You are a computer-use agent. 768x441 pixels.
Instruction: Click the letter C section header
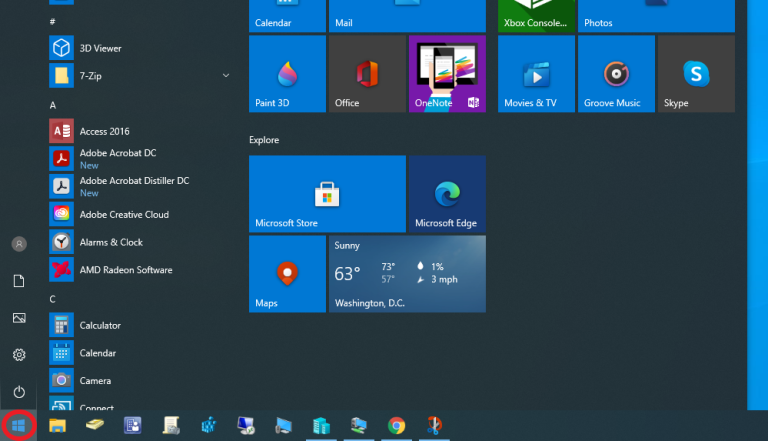[53, 299]
